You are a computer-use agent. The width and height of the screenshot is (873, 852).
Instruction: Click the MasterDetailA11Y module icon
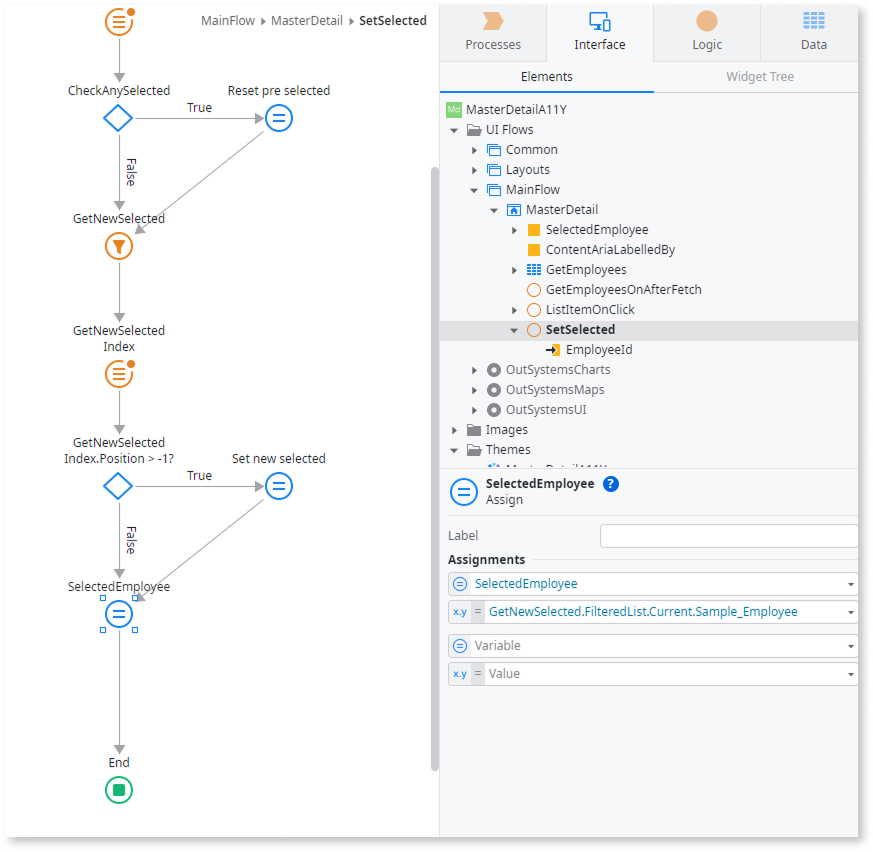(454, 110)
